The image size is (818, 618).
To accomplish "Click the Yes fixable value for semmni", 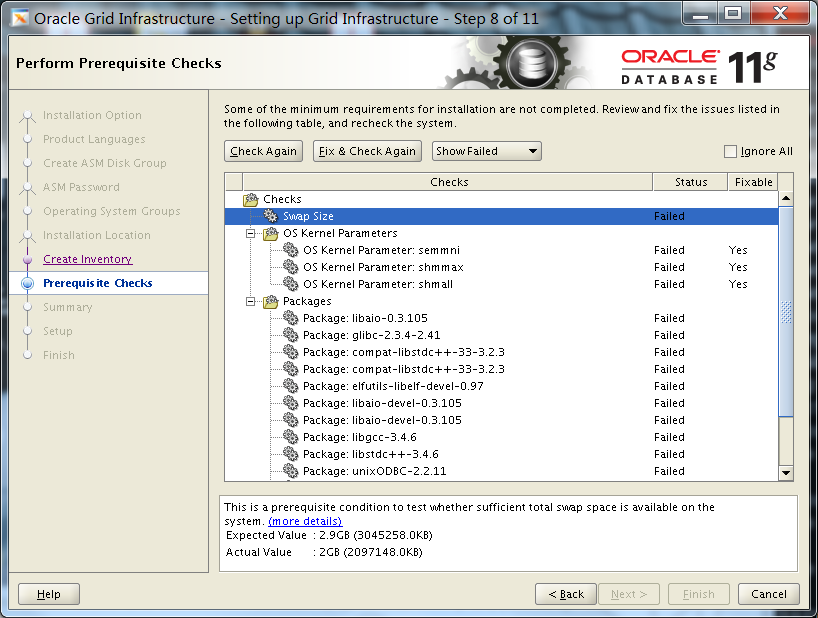I will [738, 250].
